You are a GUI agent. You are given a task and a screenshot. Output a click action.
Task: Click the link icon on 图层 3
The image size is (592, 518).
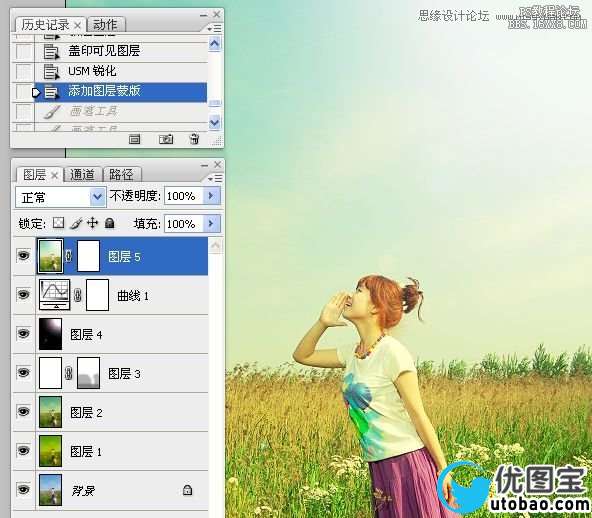coord(69,373)
